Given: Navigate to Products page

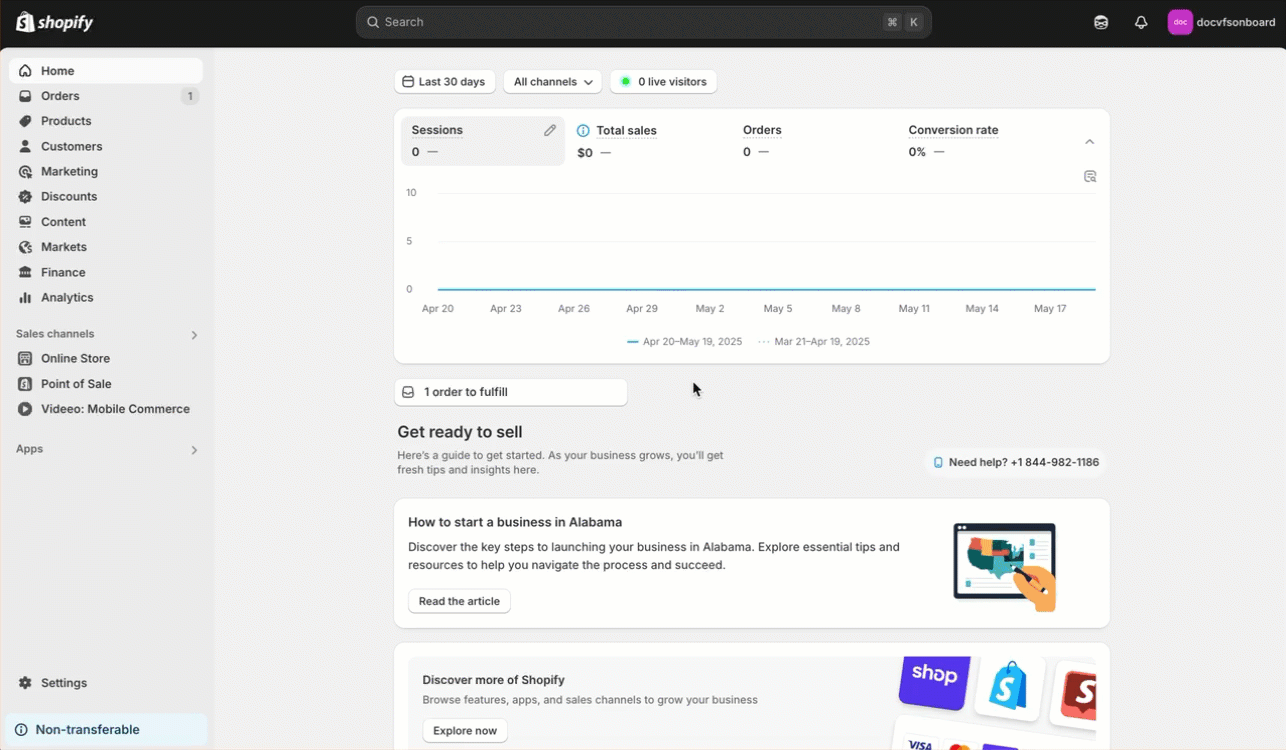Looking at the screenshot, I should tap(66, 121).
